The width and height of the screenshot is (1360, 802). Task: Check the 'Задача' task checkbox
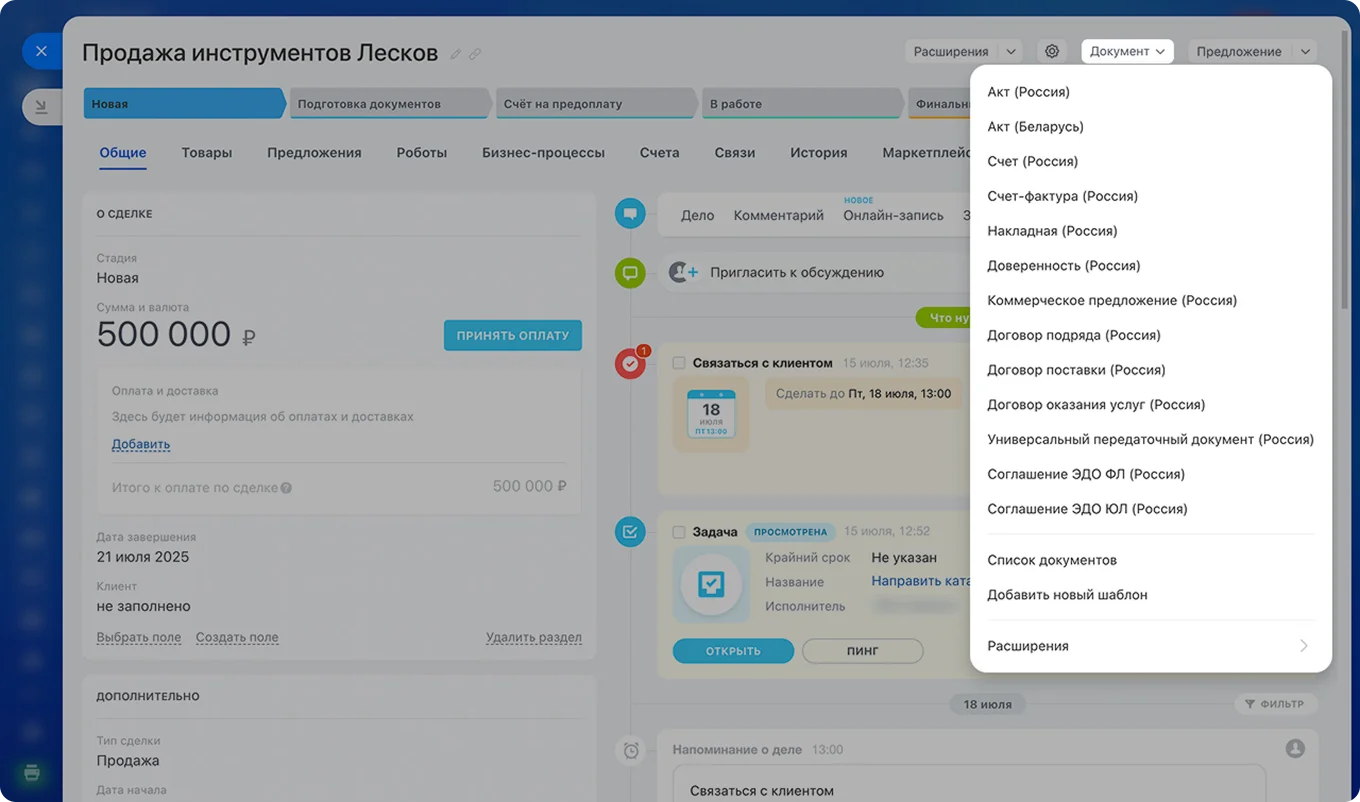[x=679, y=532]
